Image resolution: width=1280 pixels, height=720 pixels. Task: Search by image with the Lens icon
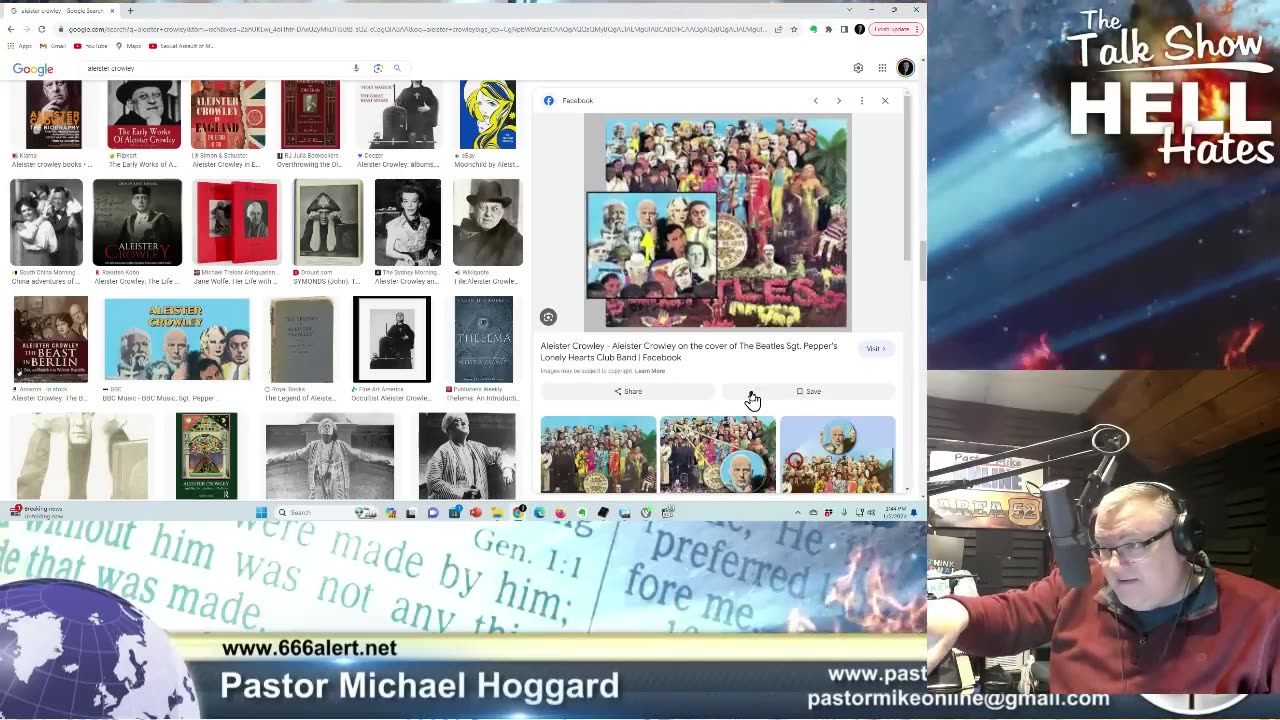(x=377, y=68)
